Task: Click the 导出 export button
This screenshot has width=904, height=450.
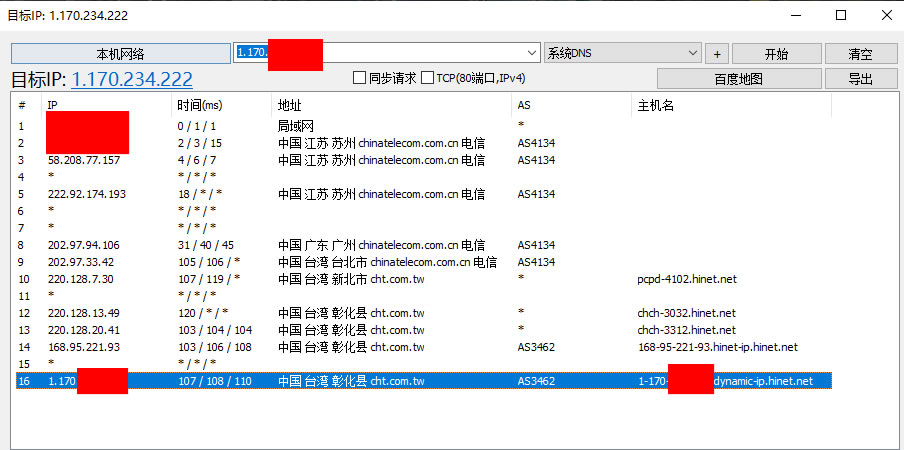Action: [x=860, y=79]
